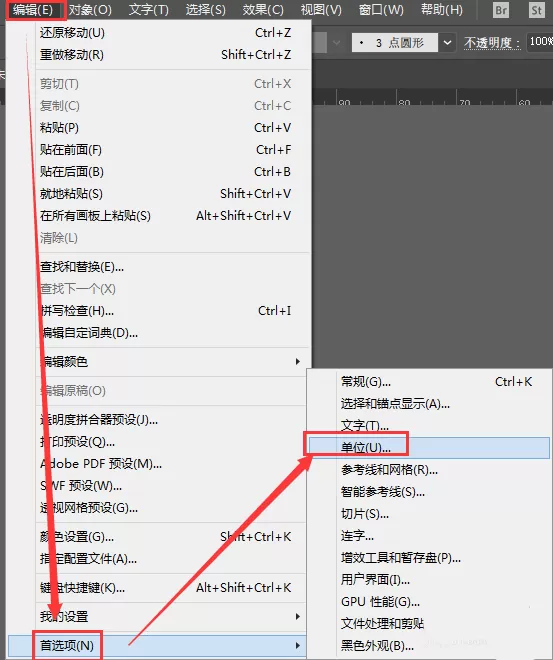
Task: Open 切片(S)... preferences
Action: (x=429, y=514)
